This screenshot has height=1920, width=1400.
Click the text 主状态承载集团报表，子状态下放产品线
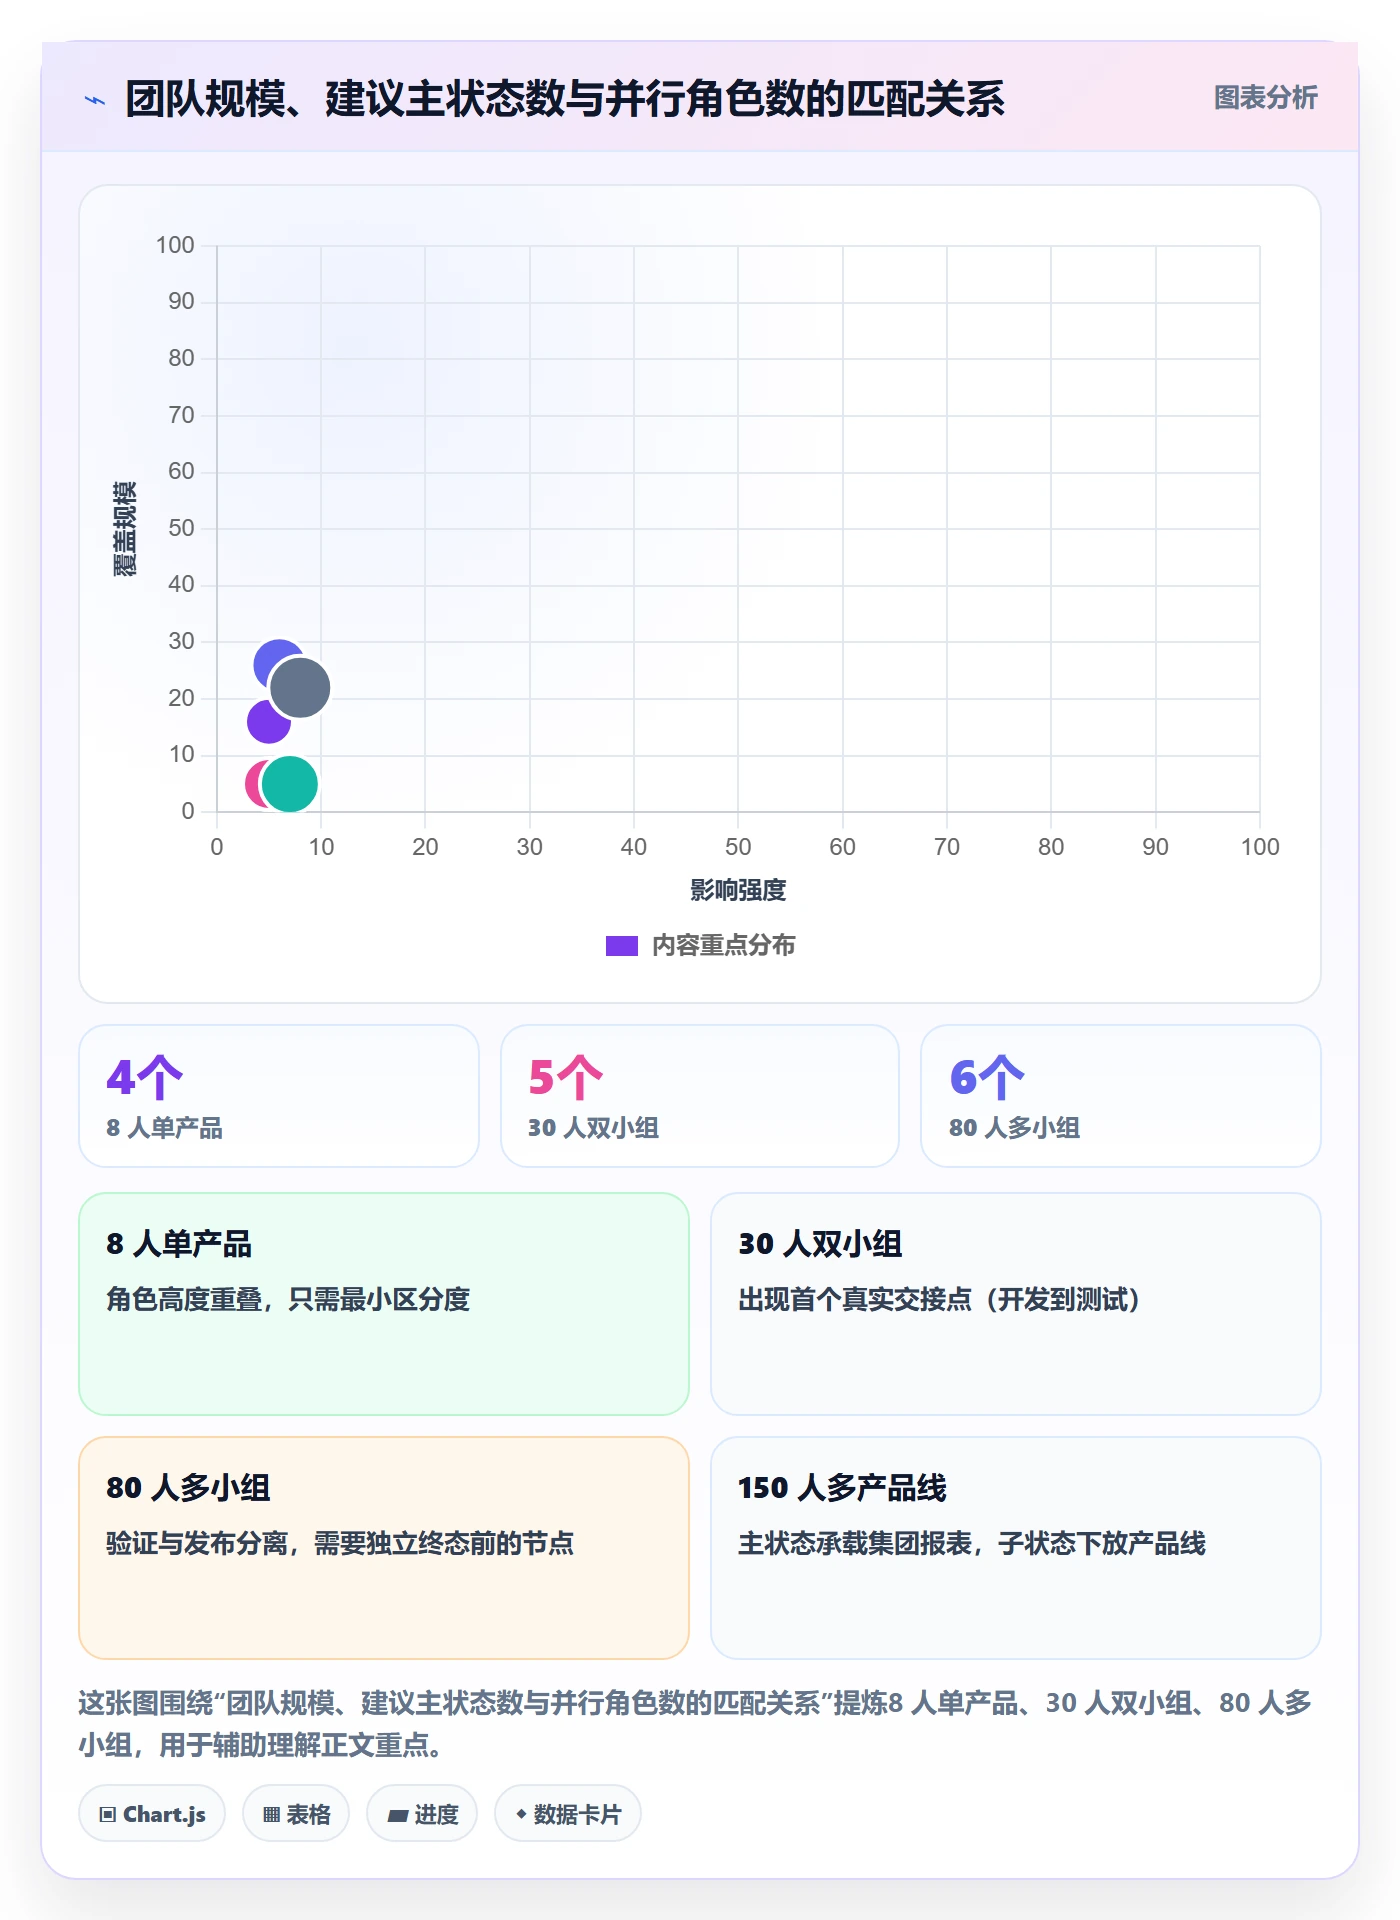[x=972, y=1543]
